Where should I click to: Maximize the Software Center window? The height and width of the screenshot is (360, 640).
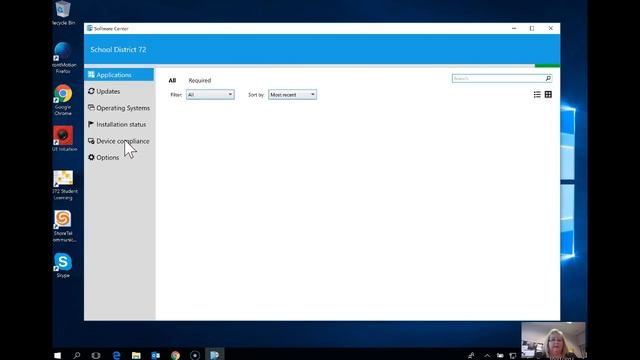pos(532,28)
